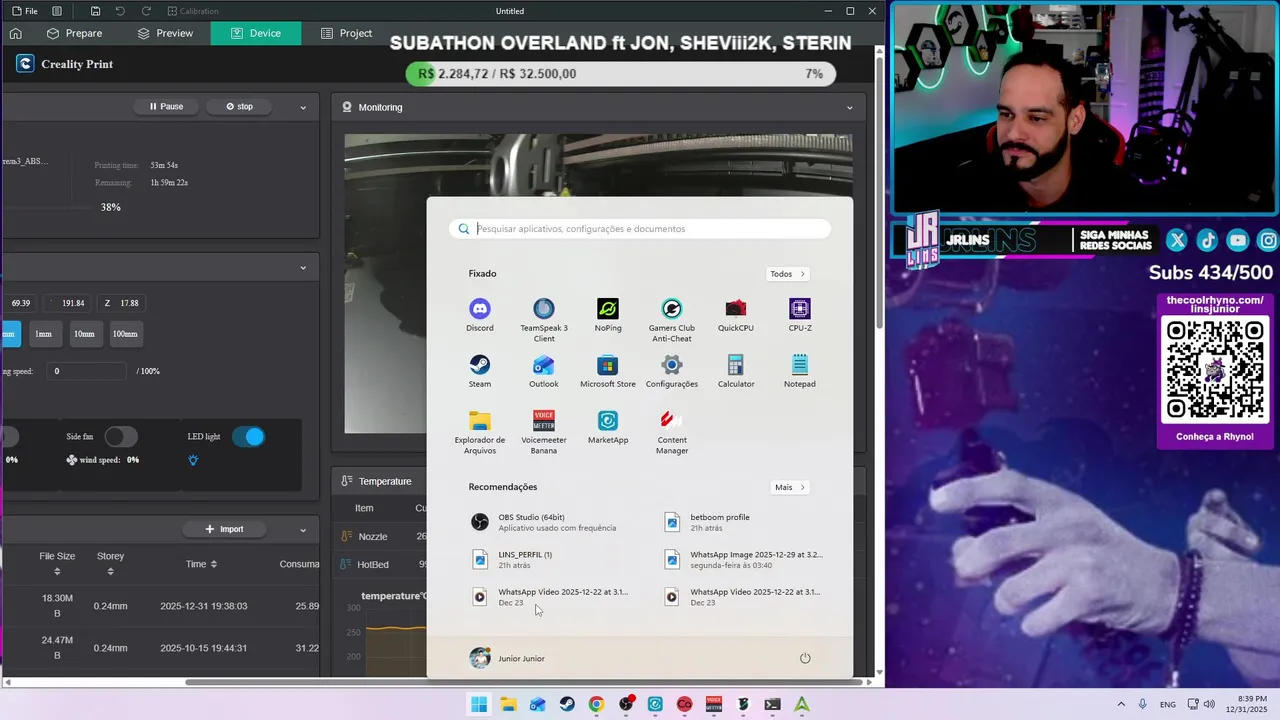Open File Explorer from taskbar

[508, 704]
